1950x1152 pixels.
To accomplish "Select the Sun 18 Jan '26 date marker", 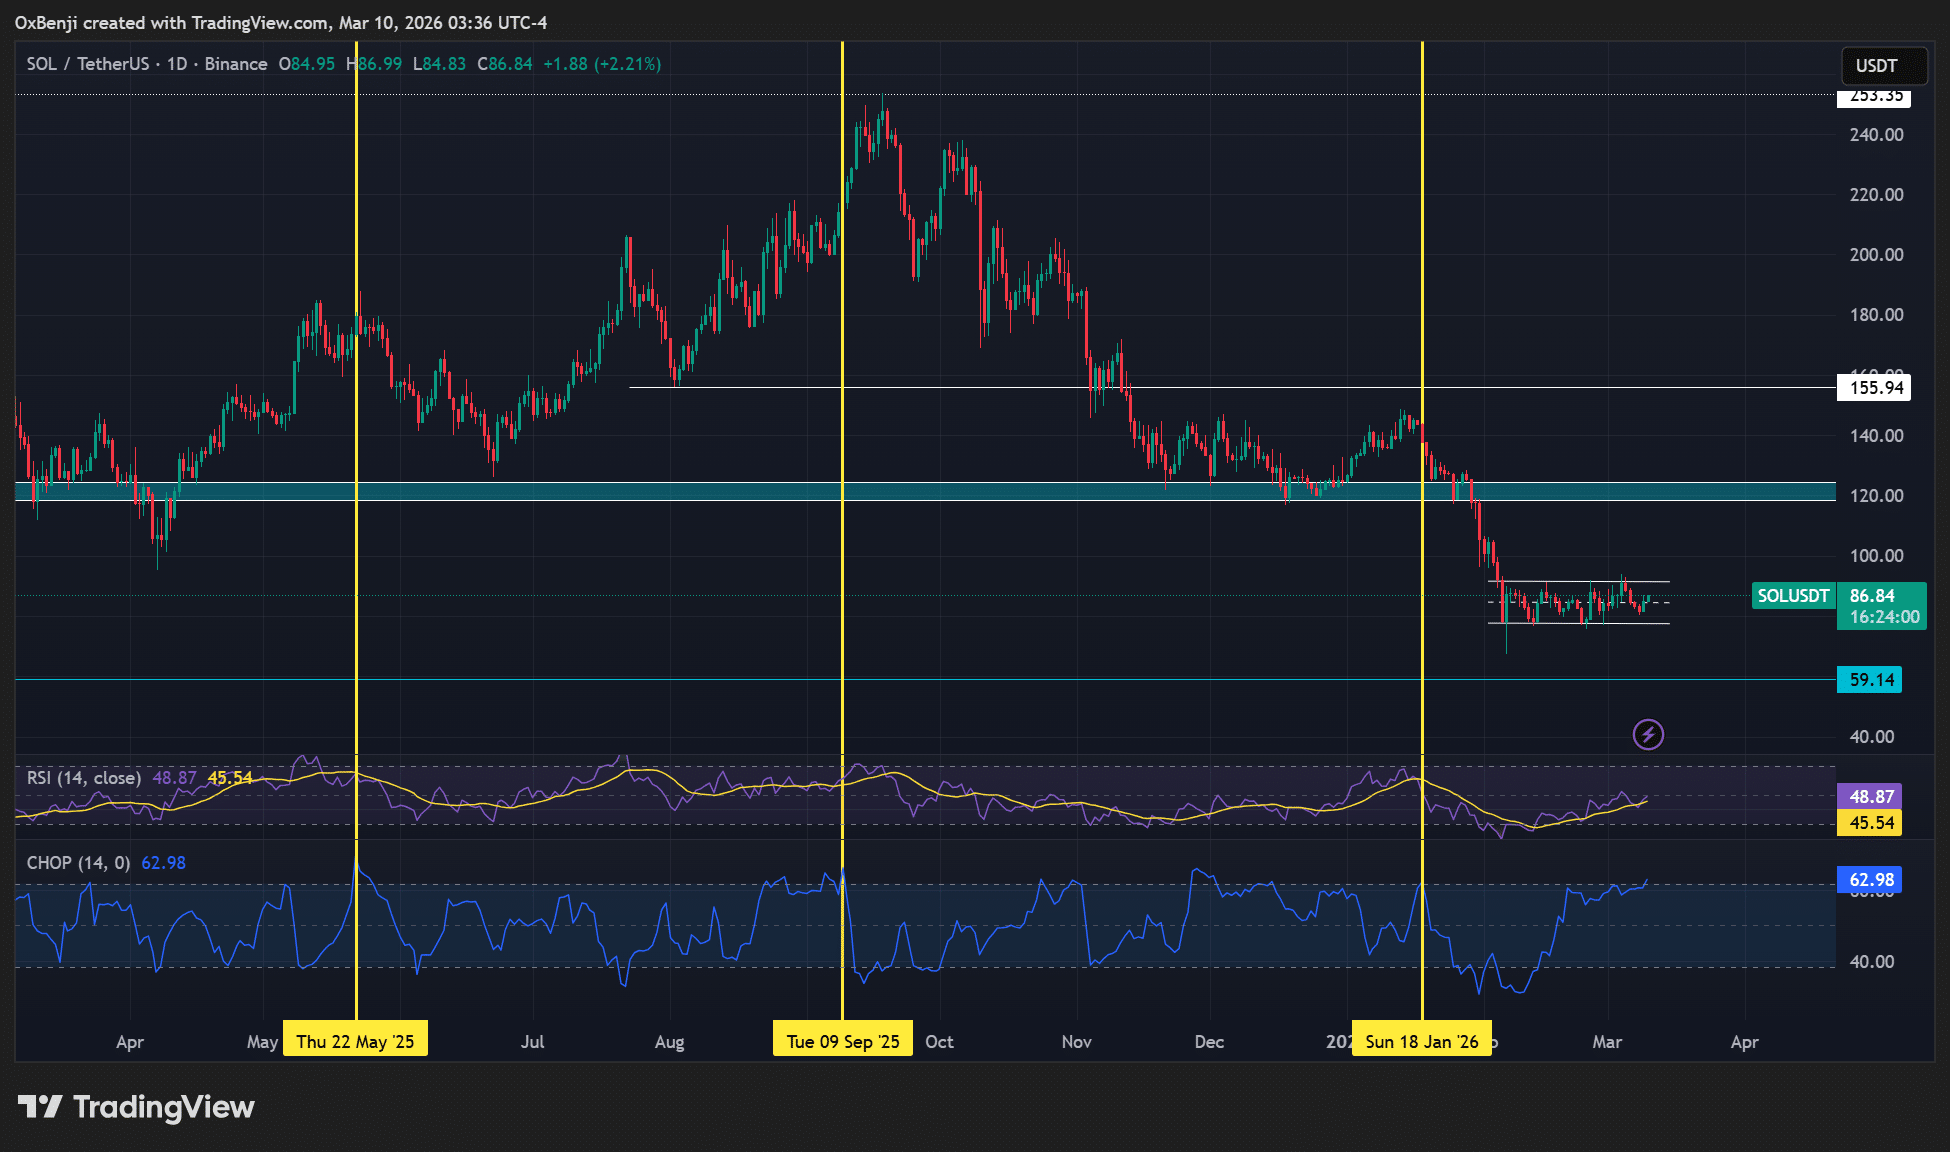I will tap(1421, 1040).
